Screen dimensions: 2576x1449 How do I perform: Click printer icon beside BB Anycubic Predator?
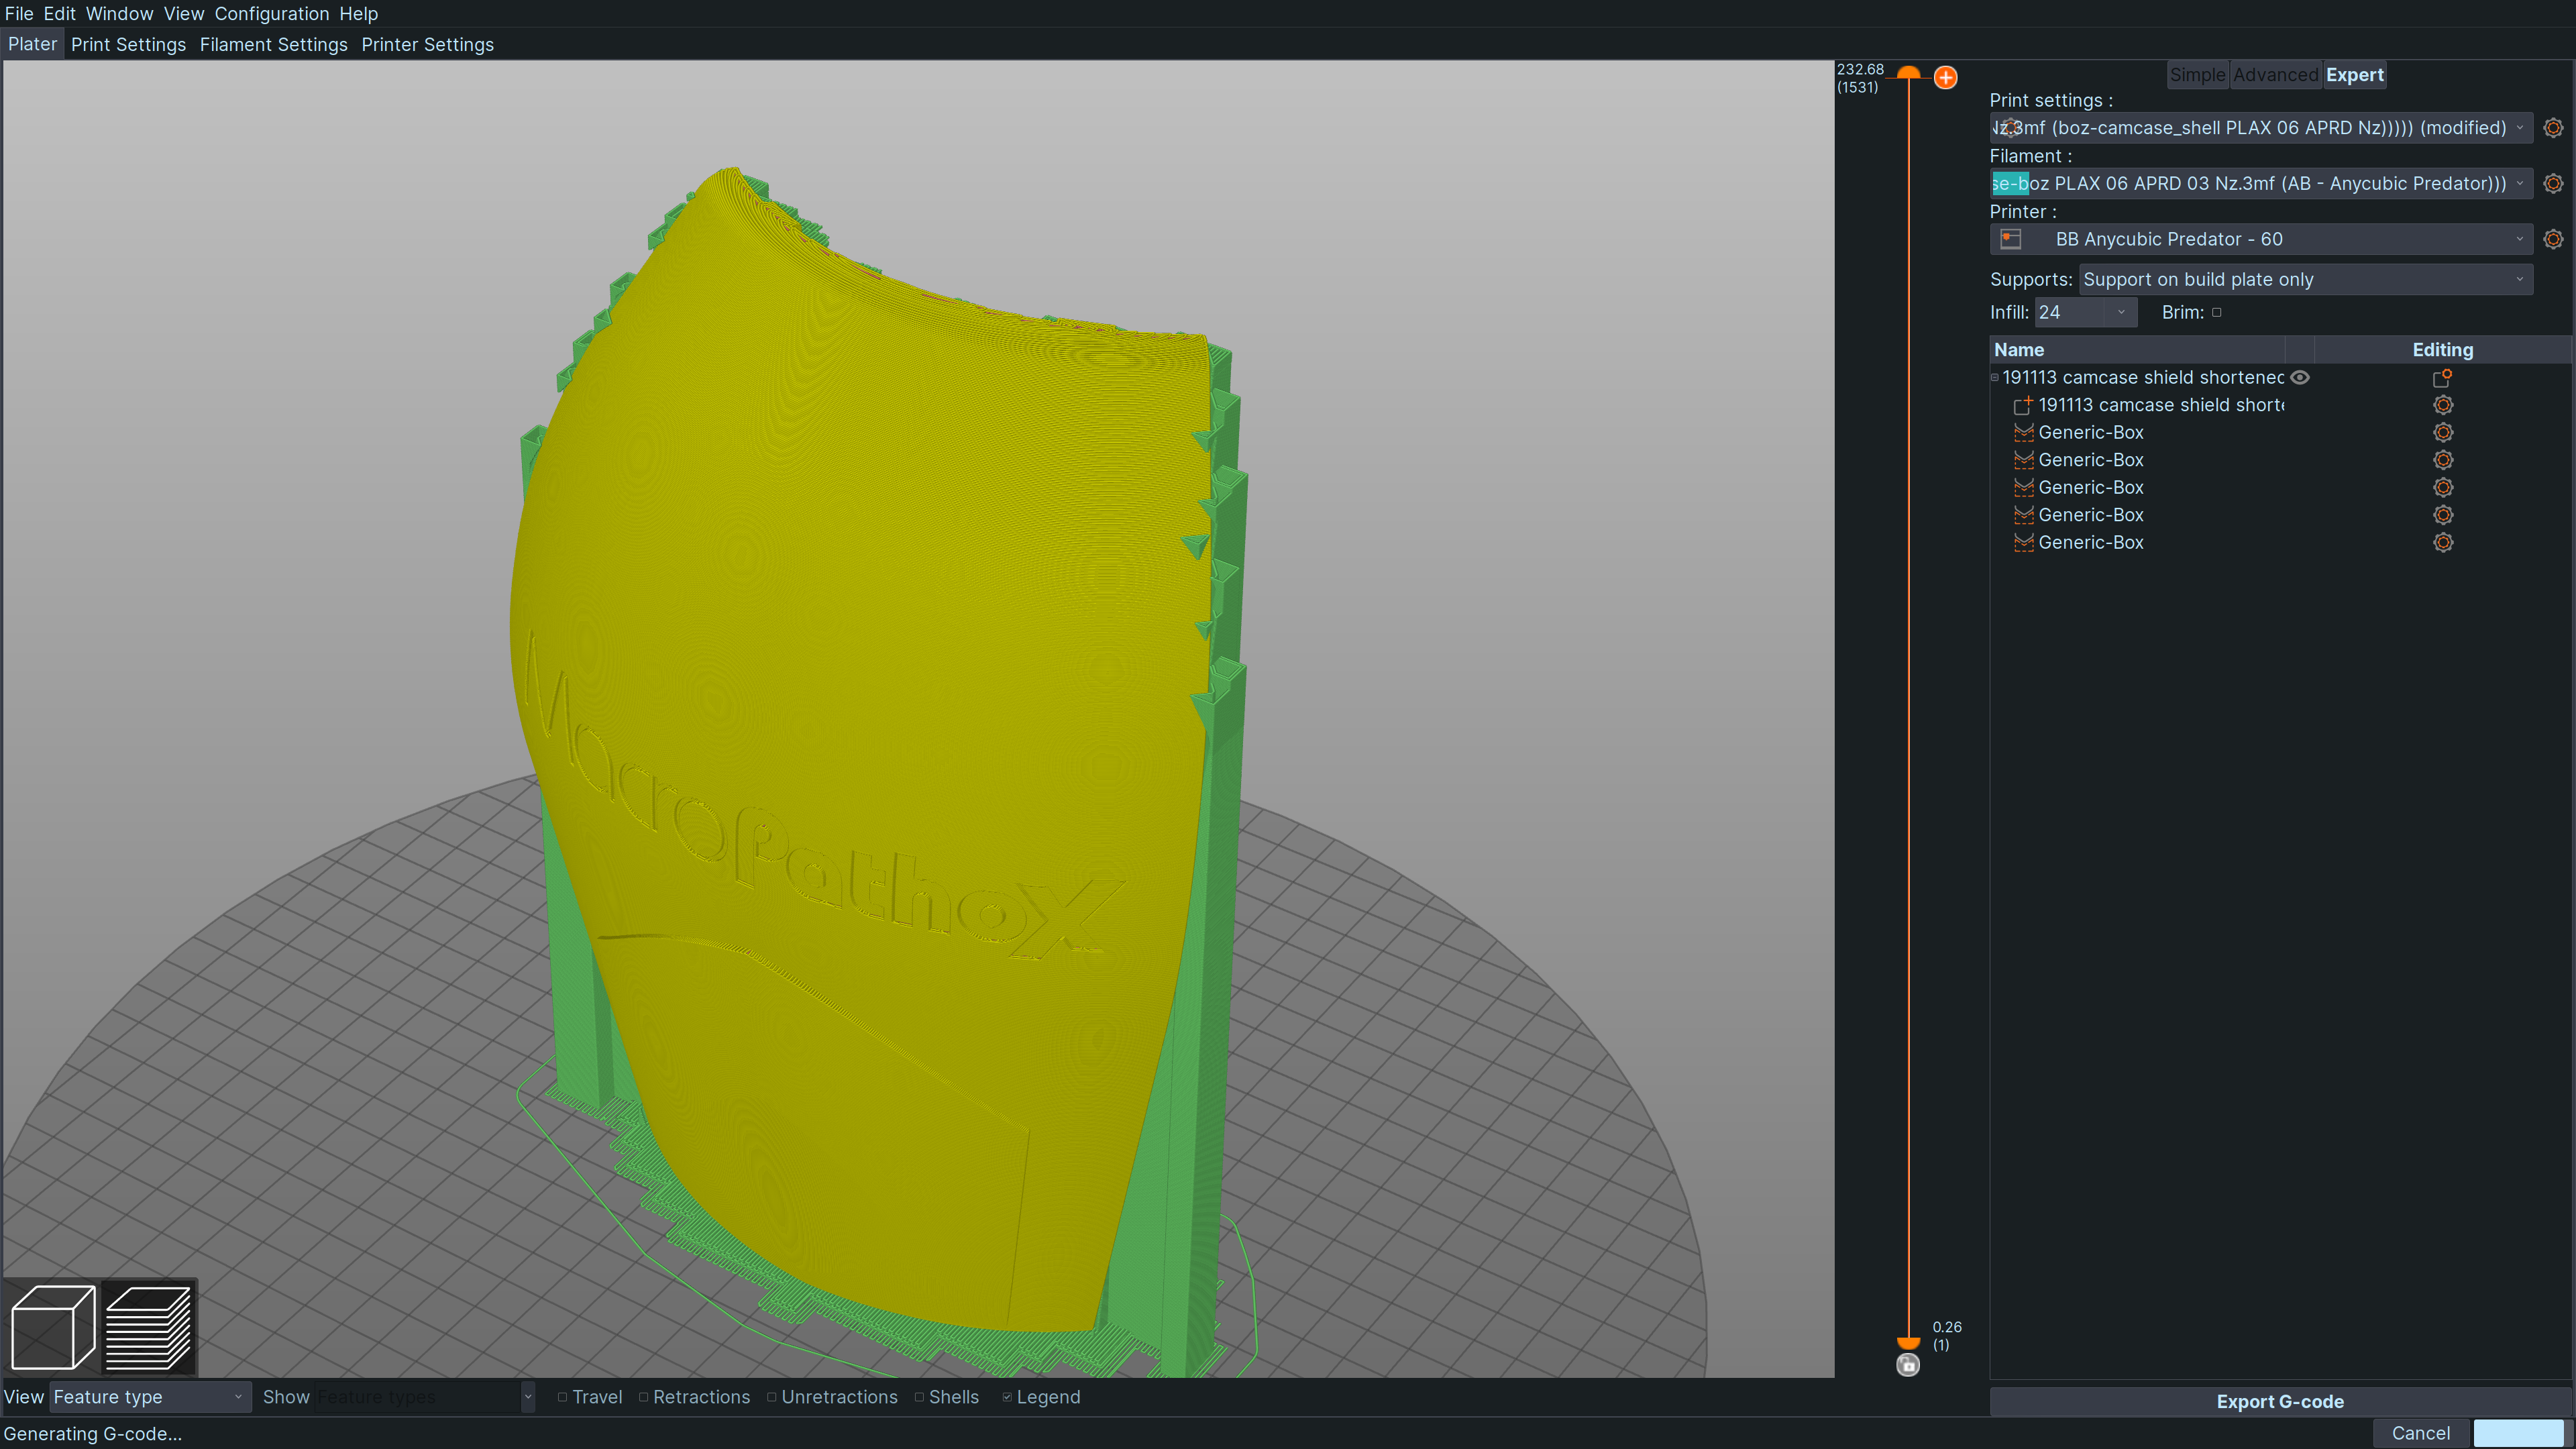[2010, 239]
